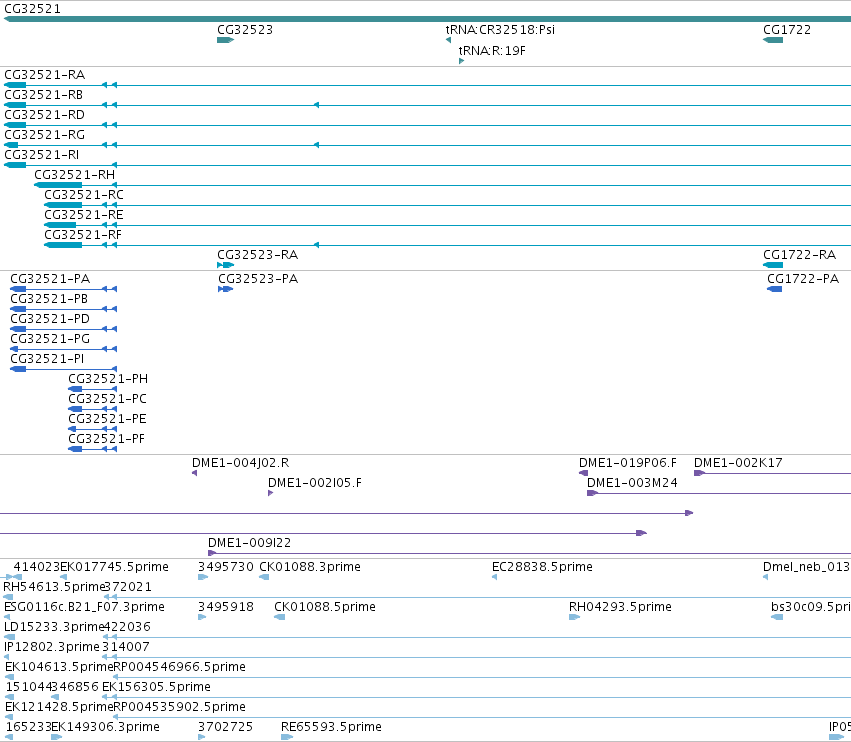Image resolution: width=851 pixels, height=742 pixels.
Task: Click EST label IP12802.3prime
Action: coord(52,646)
